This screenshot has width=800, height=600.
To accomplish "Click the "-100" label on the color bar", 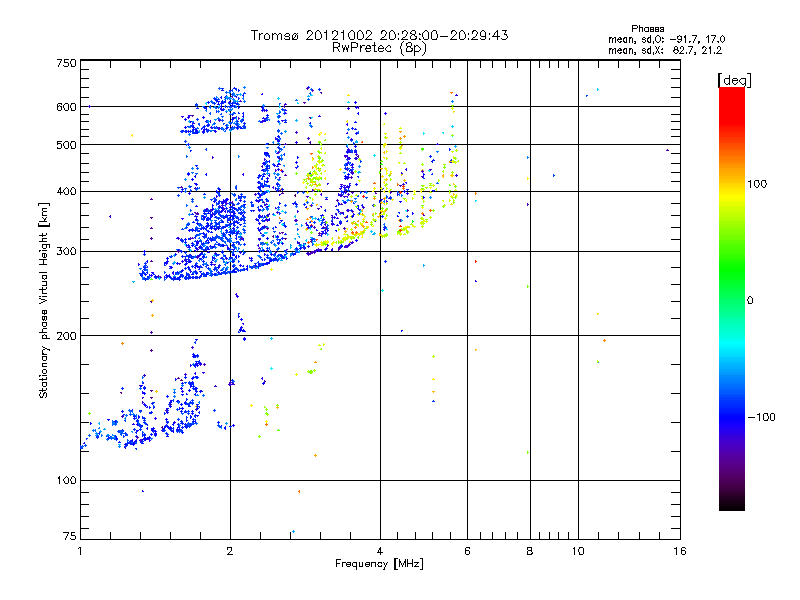I will (x=762, y=417).
